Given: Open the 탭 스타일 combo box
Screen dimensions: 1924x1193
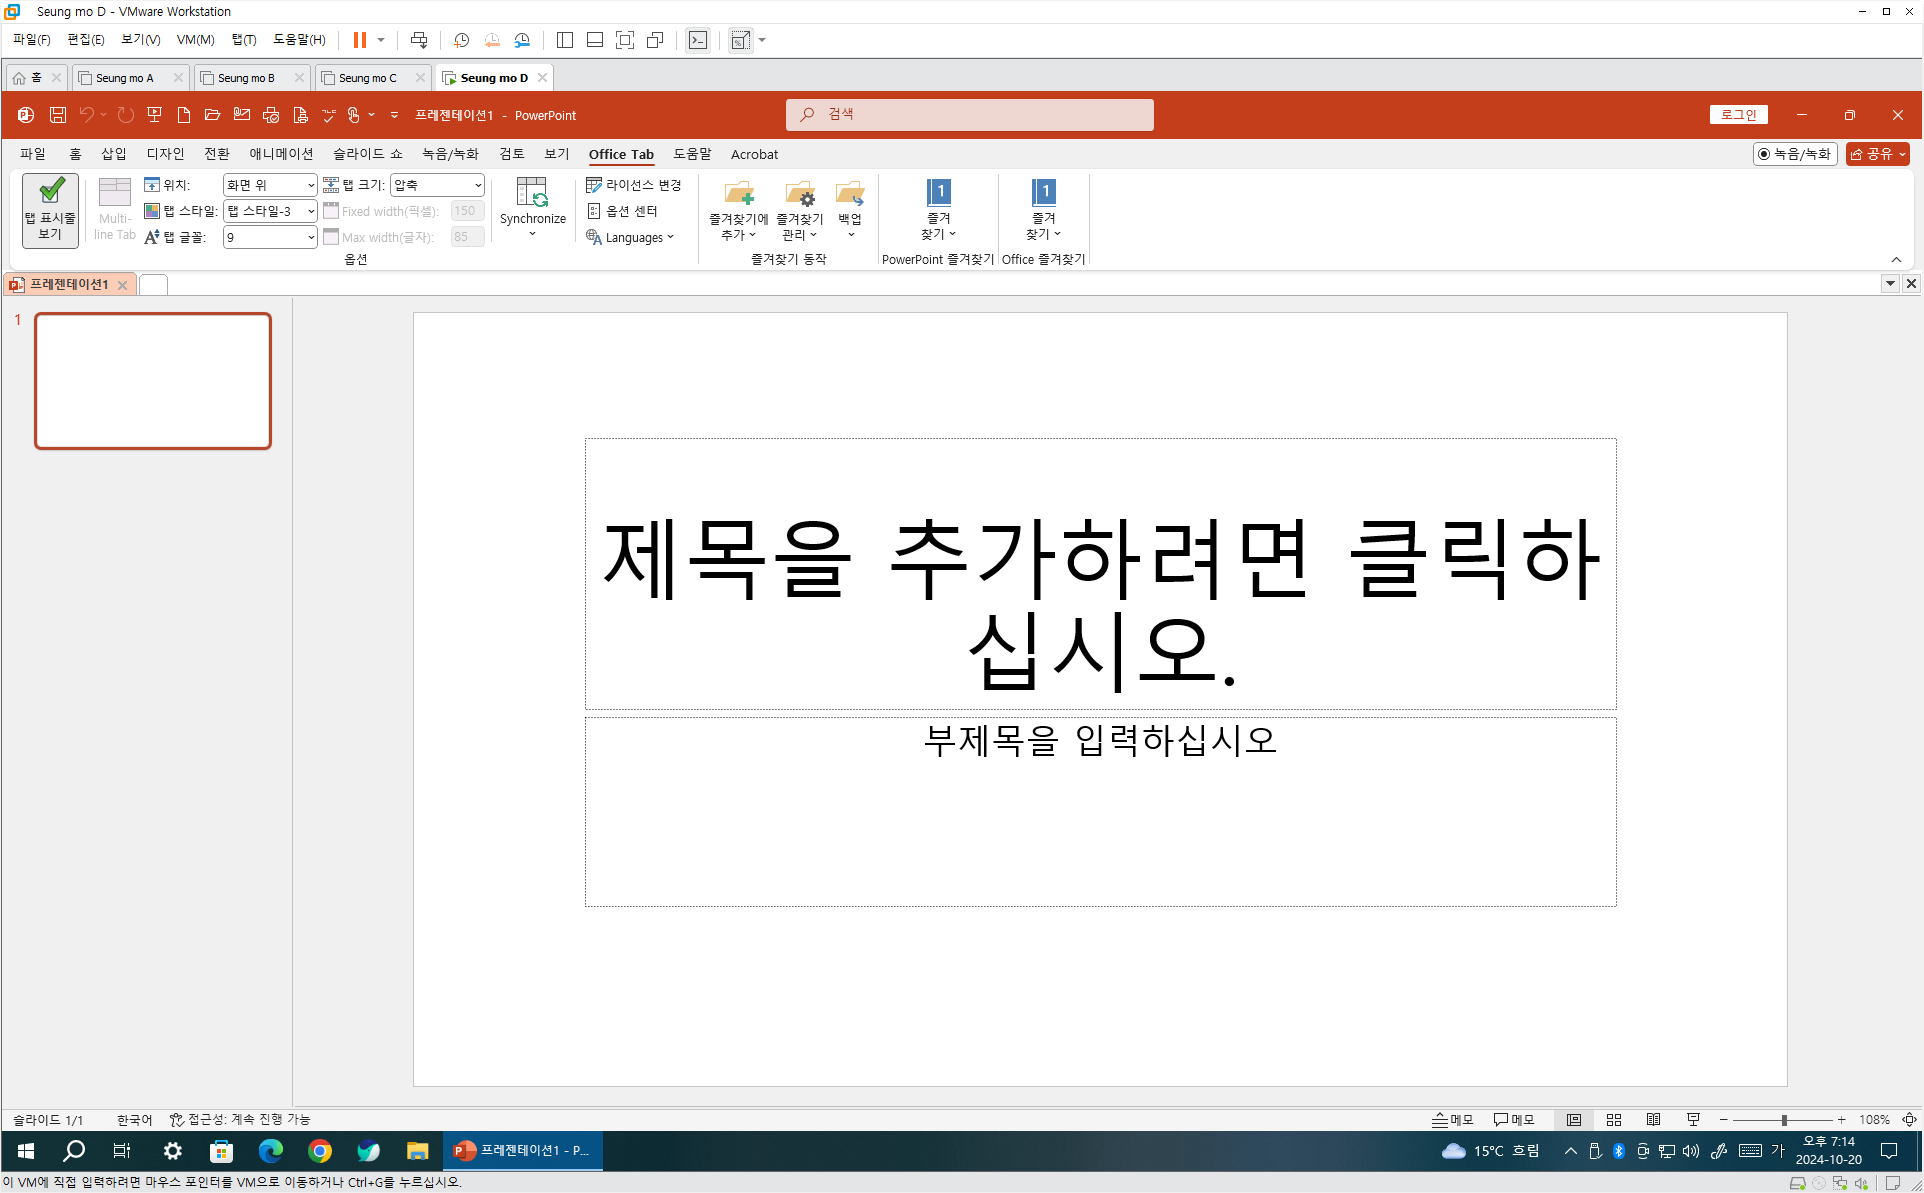Looking at the screenshot, I should coord(270,211).
